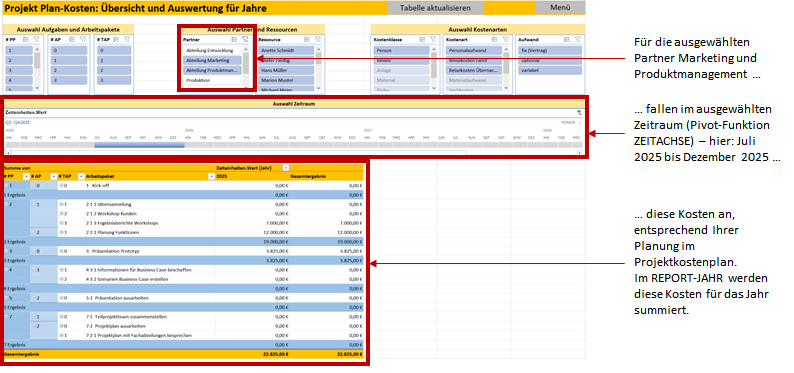
Task: Clear filter on the # PP slicer
Action: 36,39
